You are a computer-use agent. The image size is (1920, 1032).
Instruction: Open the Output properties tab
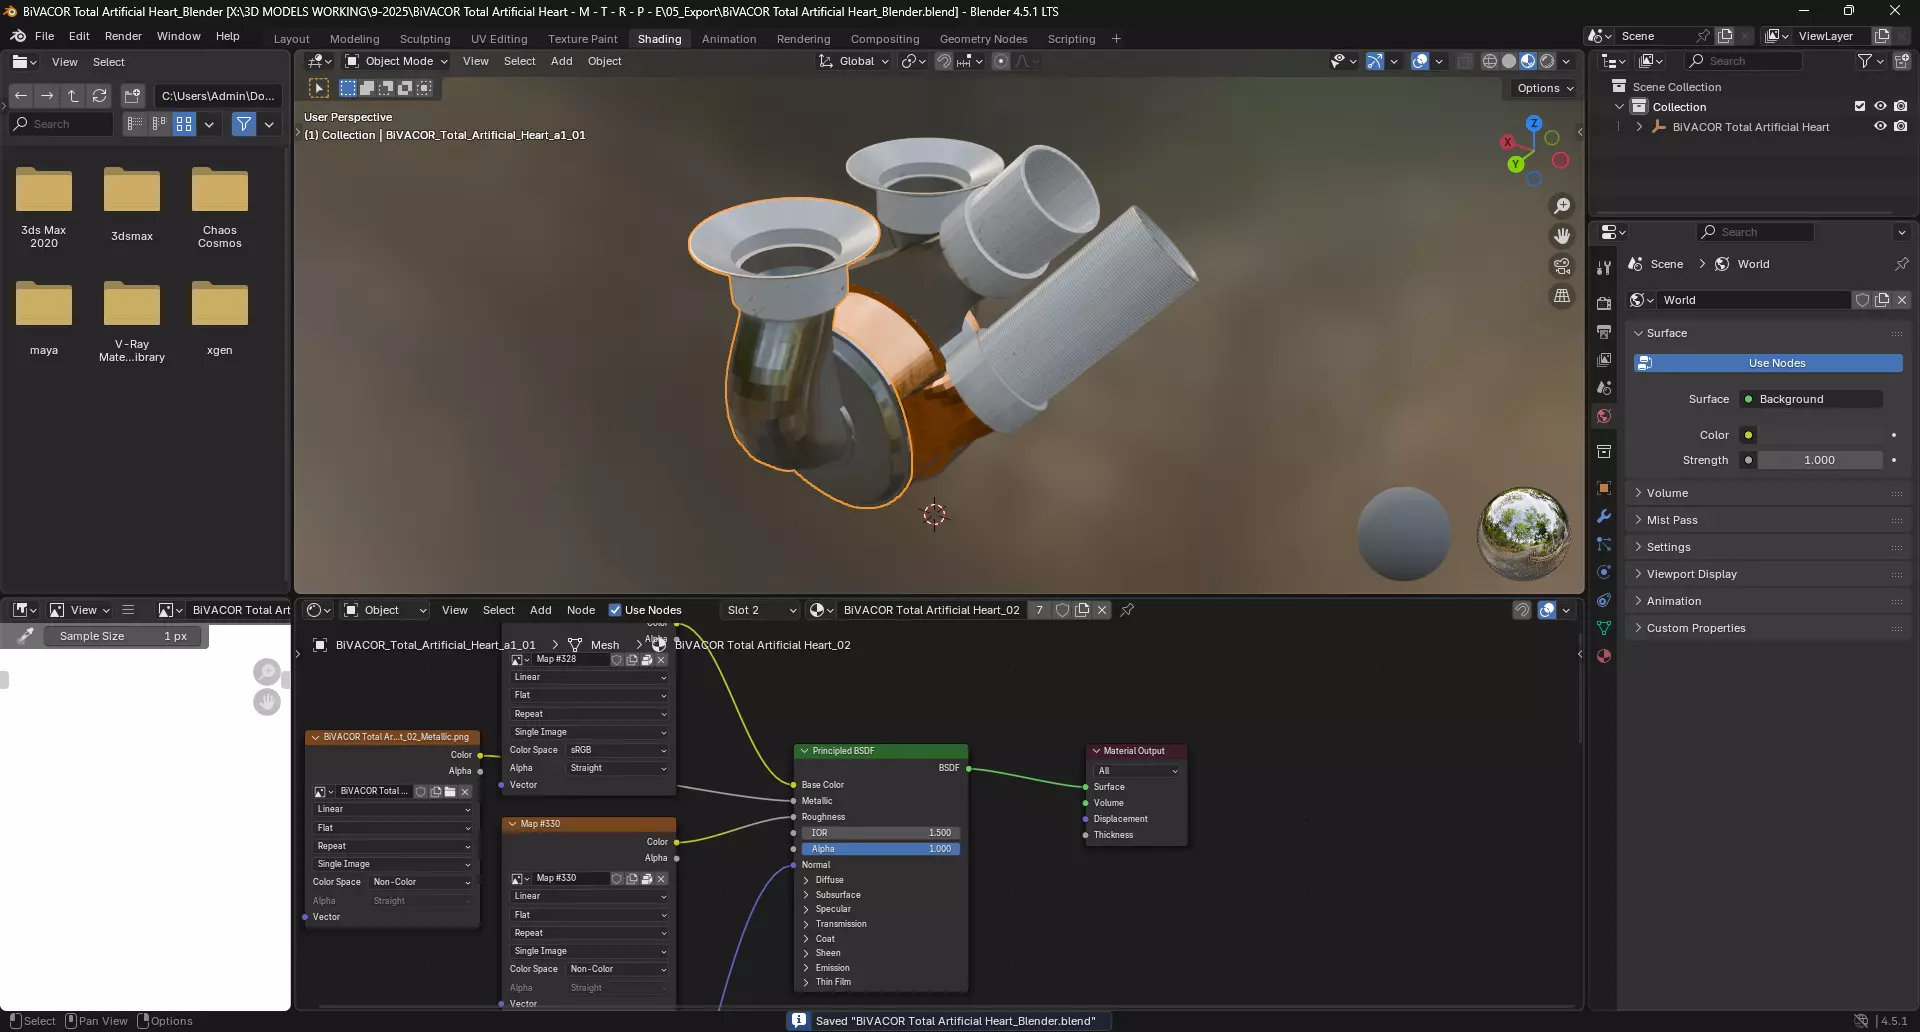(x=1604, y=331)
